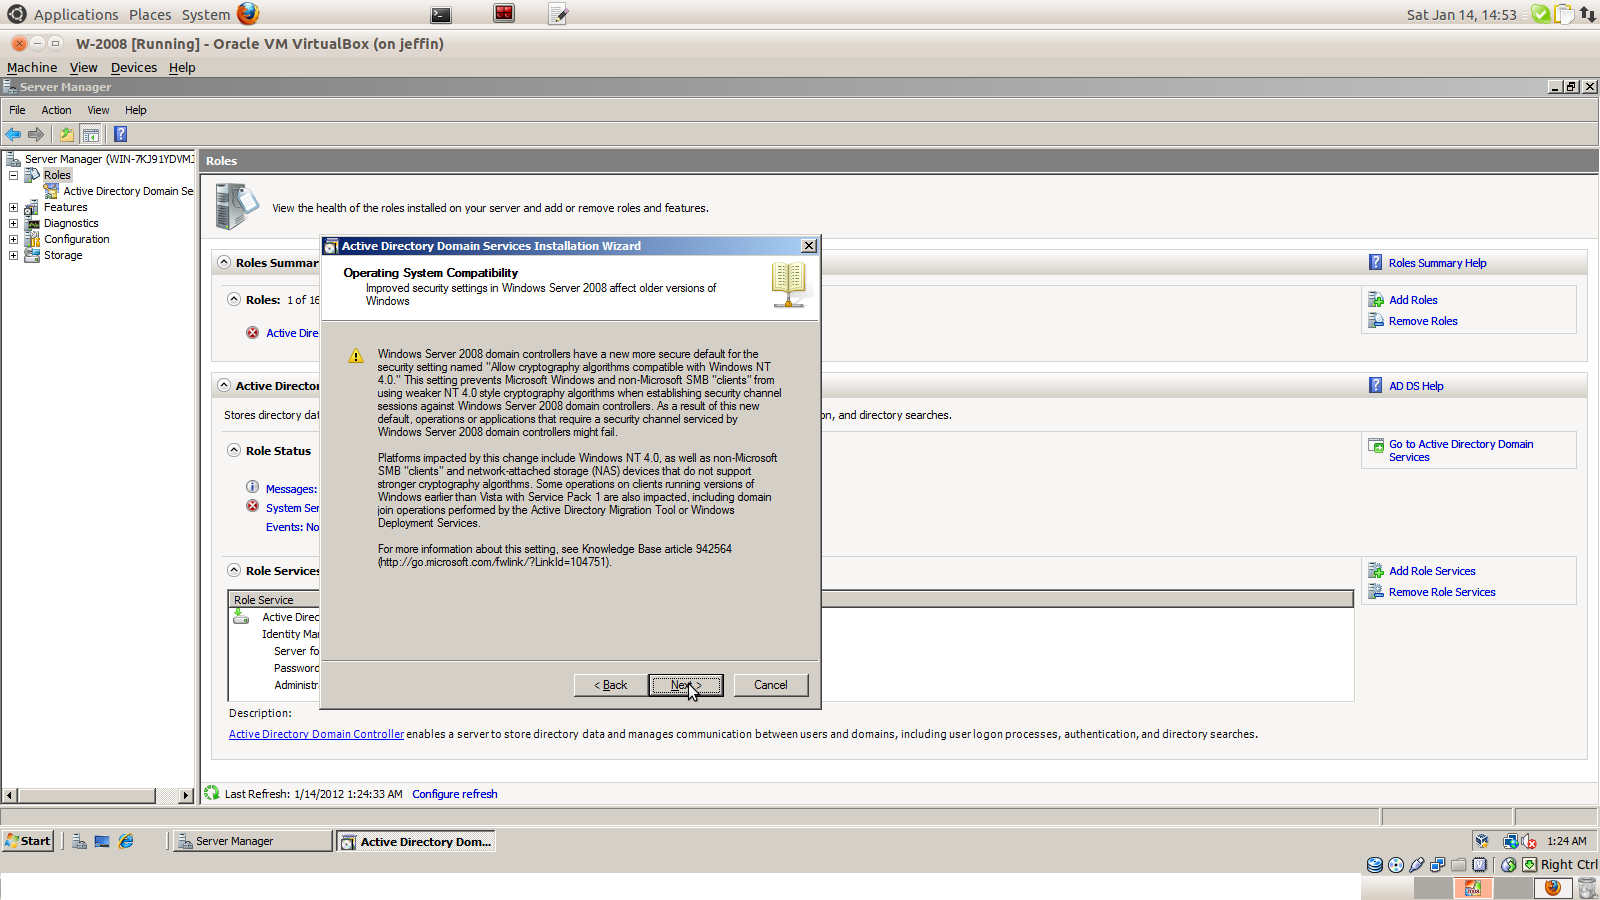Expand the Features tree node

coord(14,207)
